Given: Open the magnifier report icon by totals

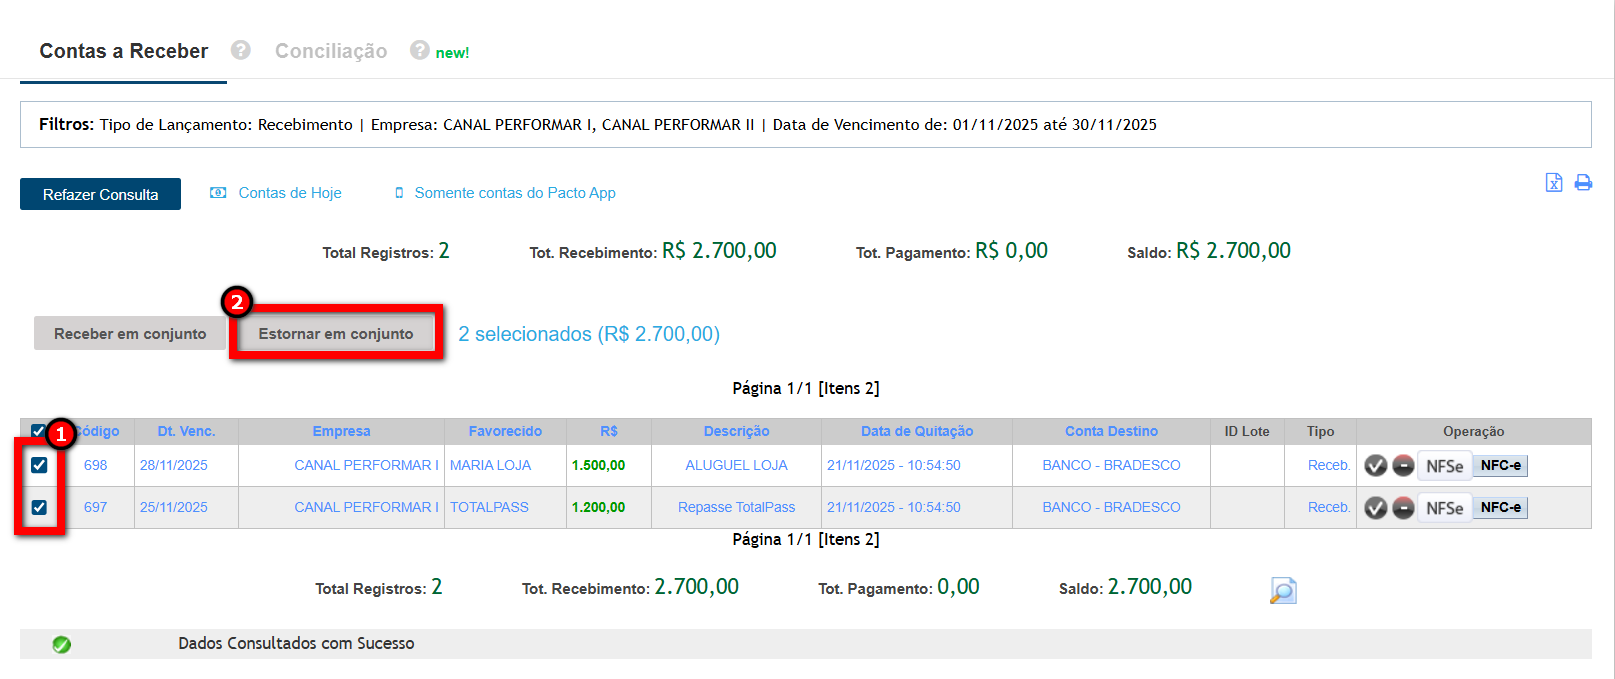Looking at the screenshot, I should coord(1283,590).
